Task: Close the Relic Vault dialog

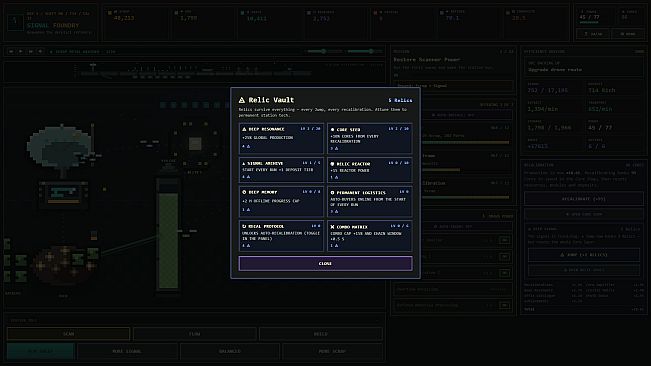Action: pos(326,264)
